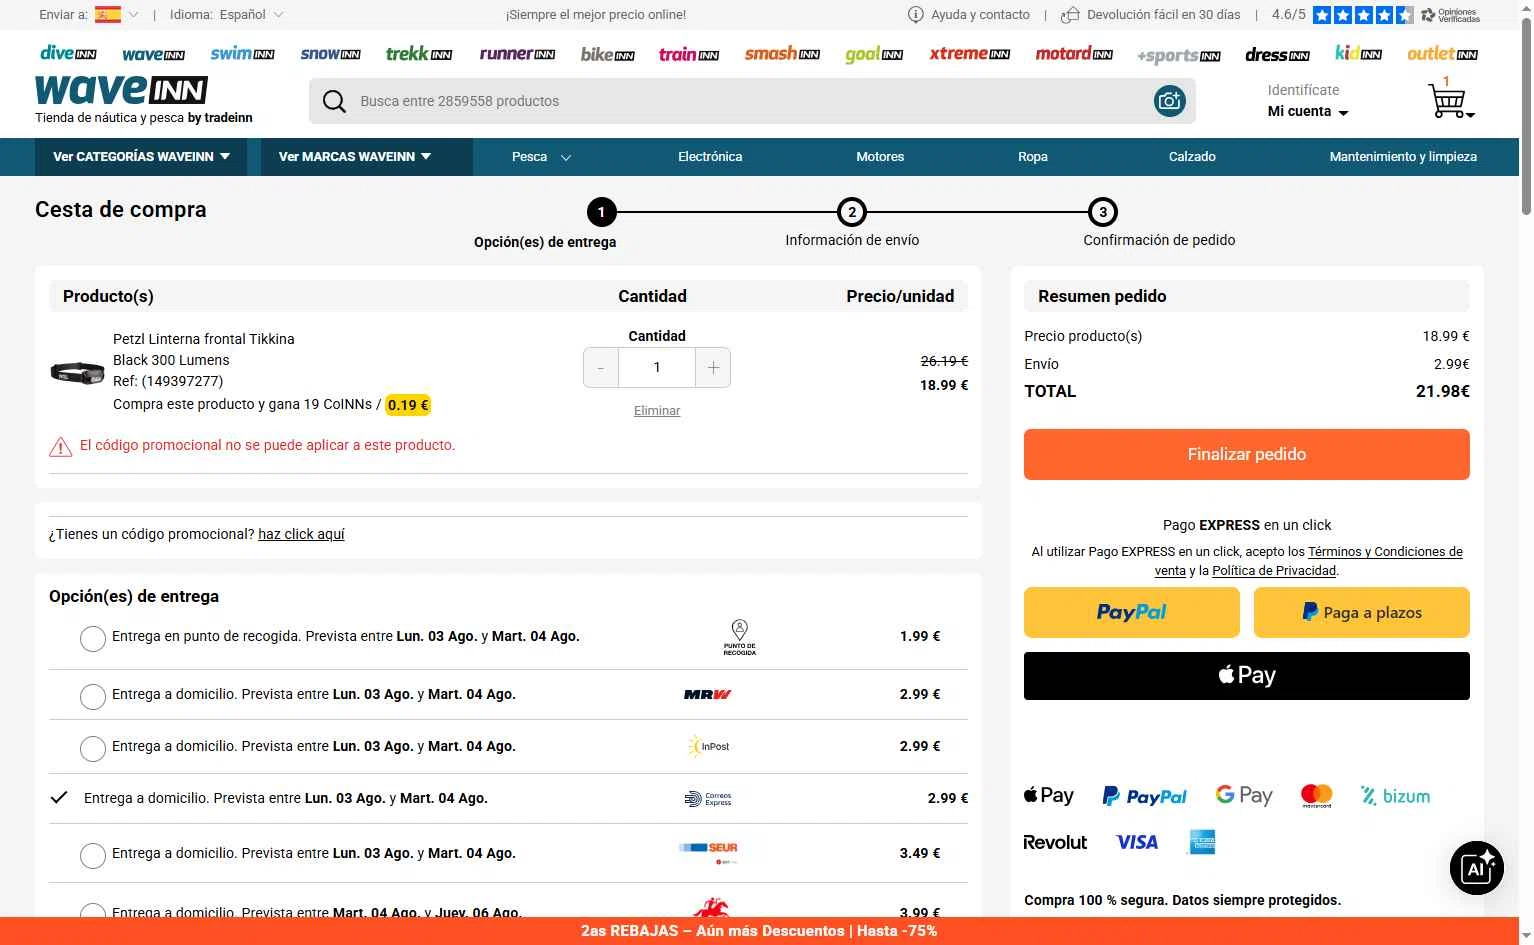Viewport: 1534px width, 945px height.
Task: Open the Petzl Linterna frontal Tikkina product title
Action: point(204,339)
